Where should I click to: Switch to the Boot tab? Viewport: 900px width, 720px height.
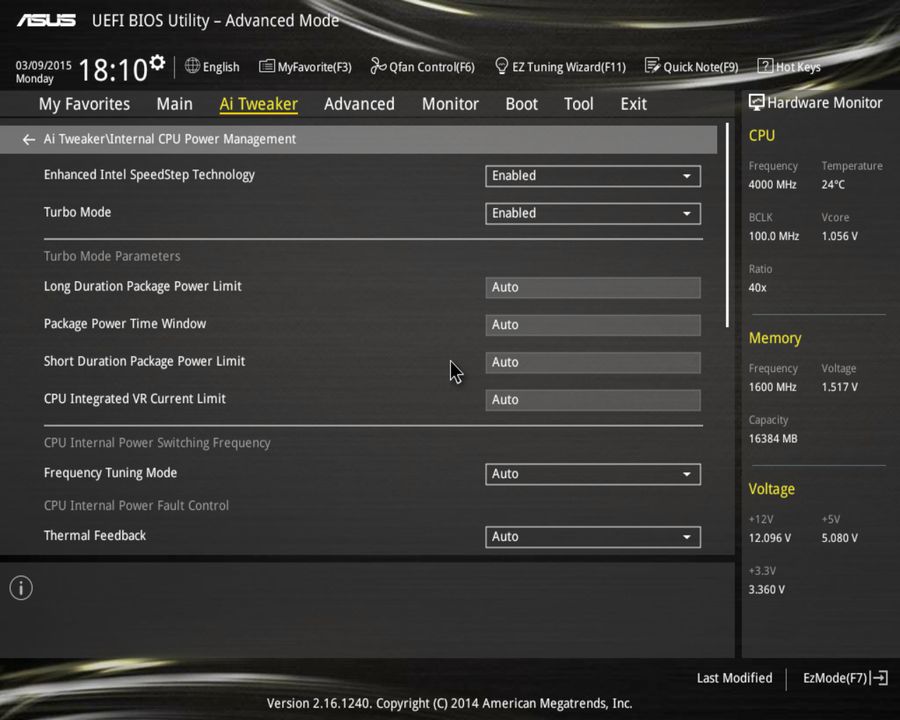click(x=521, y=104)
